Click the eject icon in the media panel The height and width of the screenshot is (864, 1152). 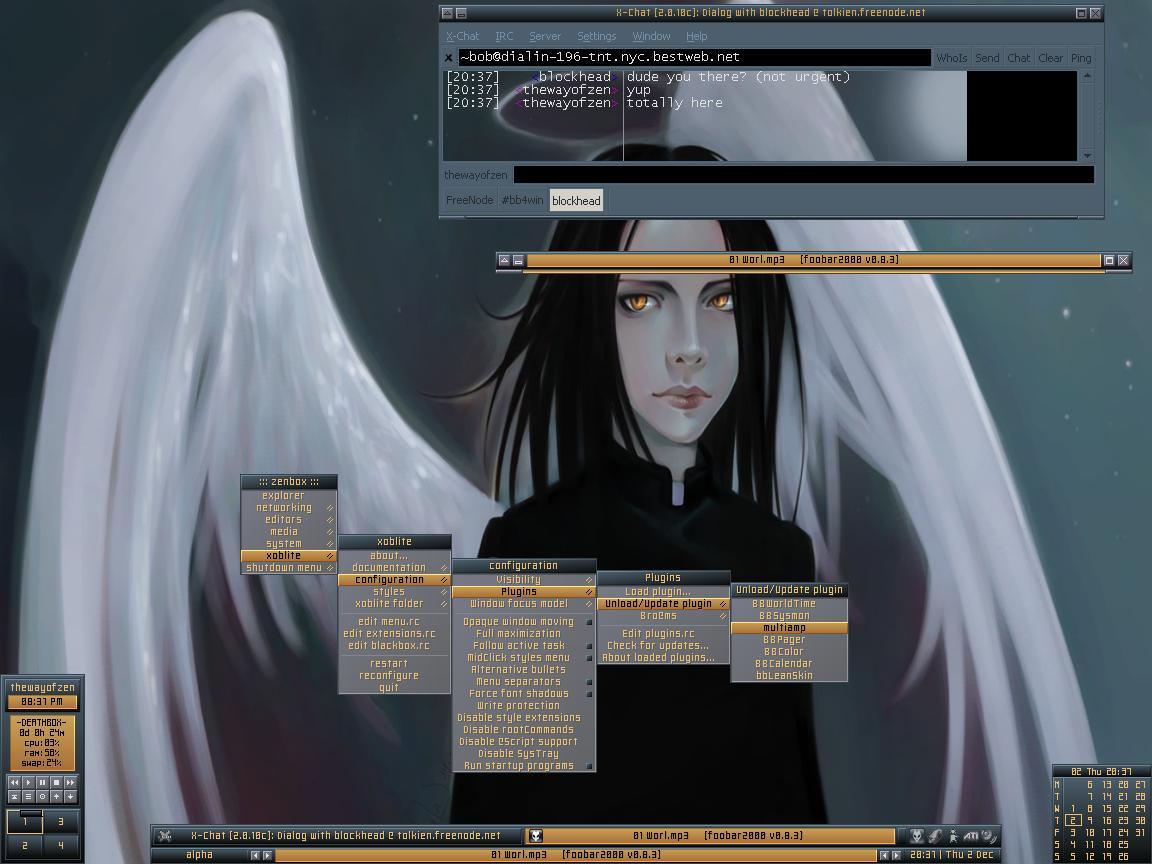pos(14,796)
